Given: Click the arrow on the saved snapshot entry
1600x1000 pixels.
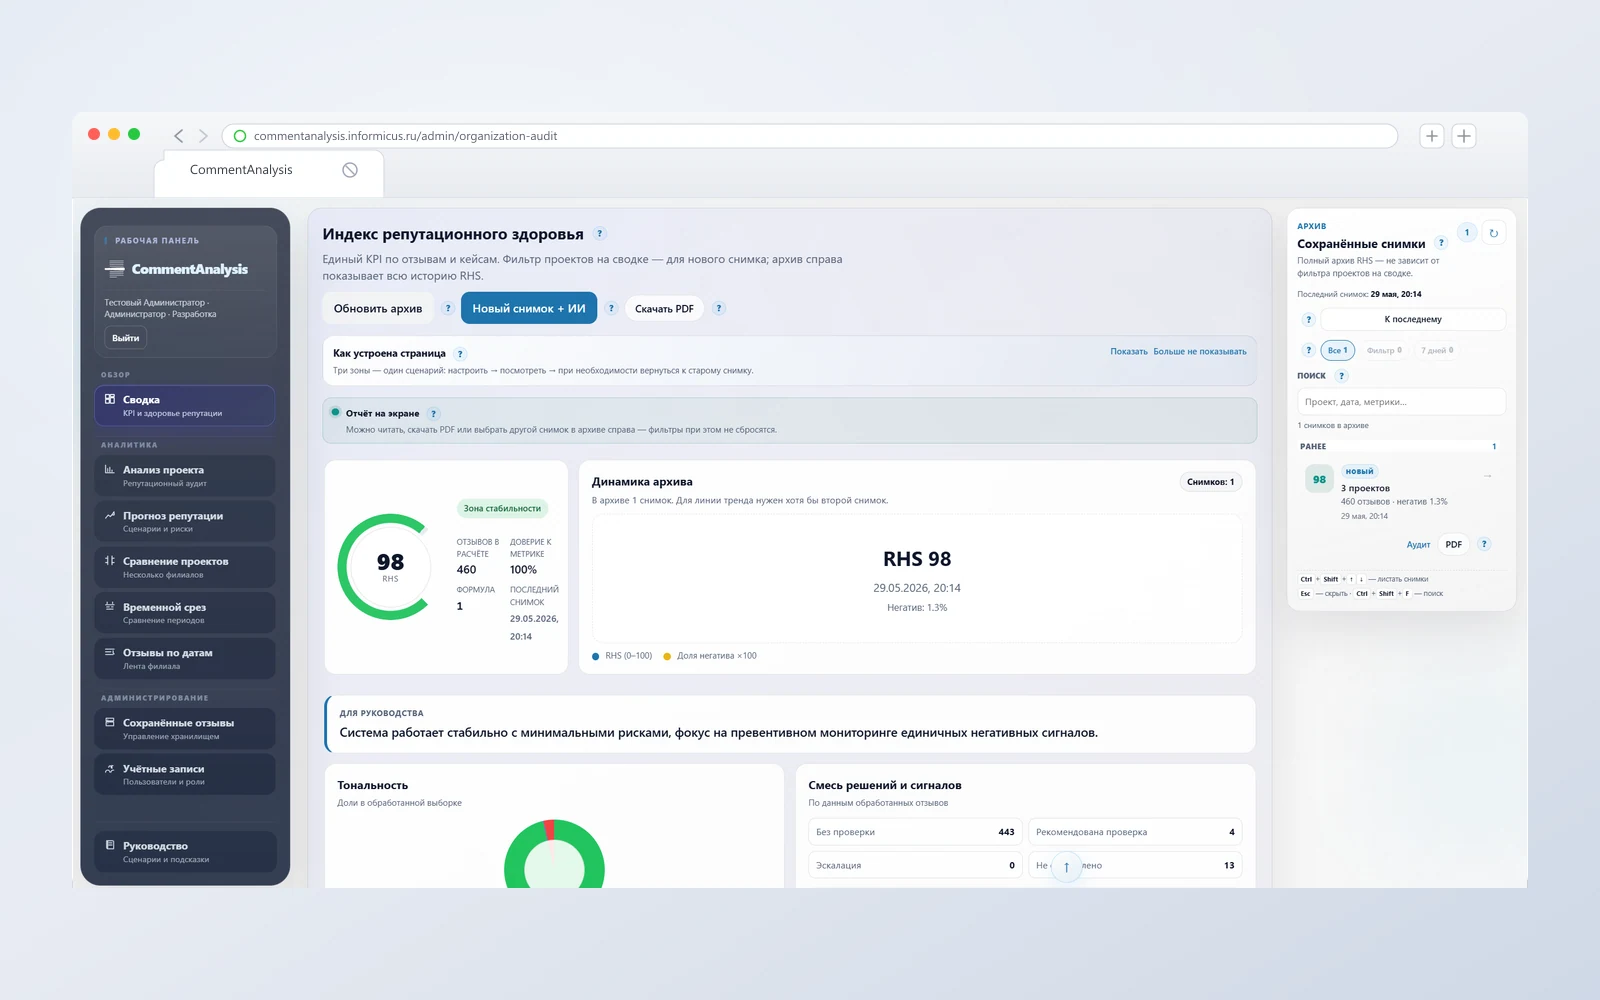Looking at the screenshot, I should click(1487, 476).
